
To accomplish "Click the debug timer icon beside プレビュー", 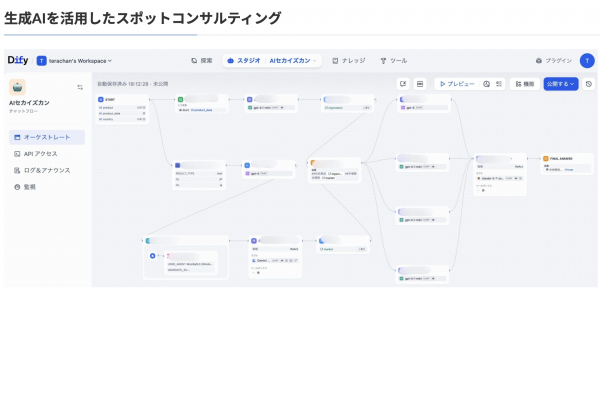I will coord(486,84).
